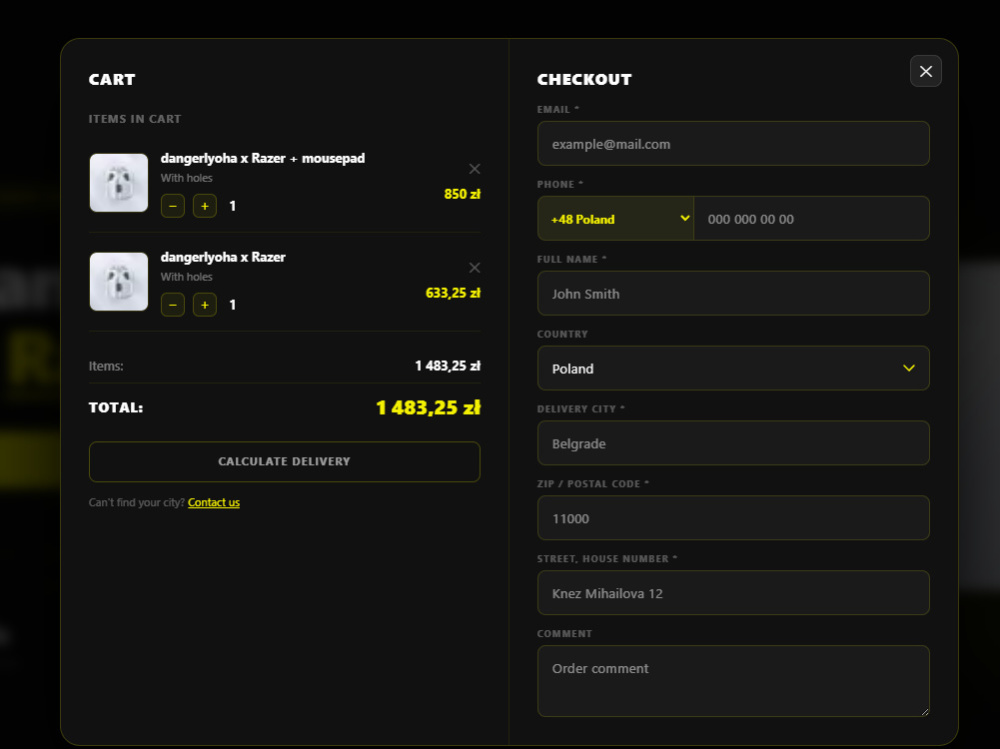Open the 633,25 zł item product thumbnail
The width and height of the screenshot is (1000, 749).
pyautogui.click(x=119, y=281)
